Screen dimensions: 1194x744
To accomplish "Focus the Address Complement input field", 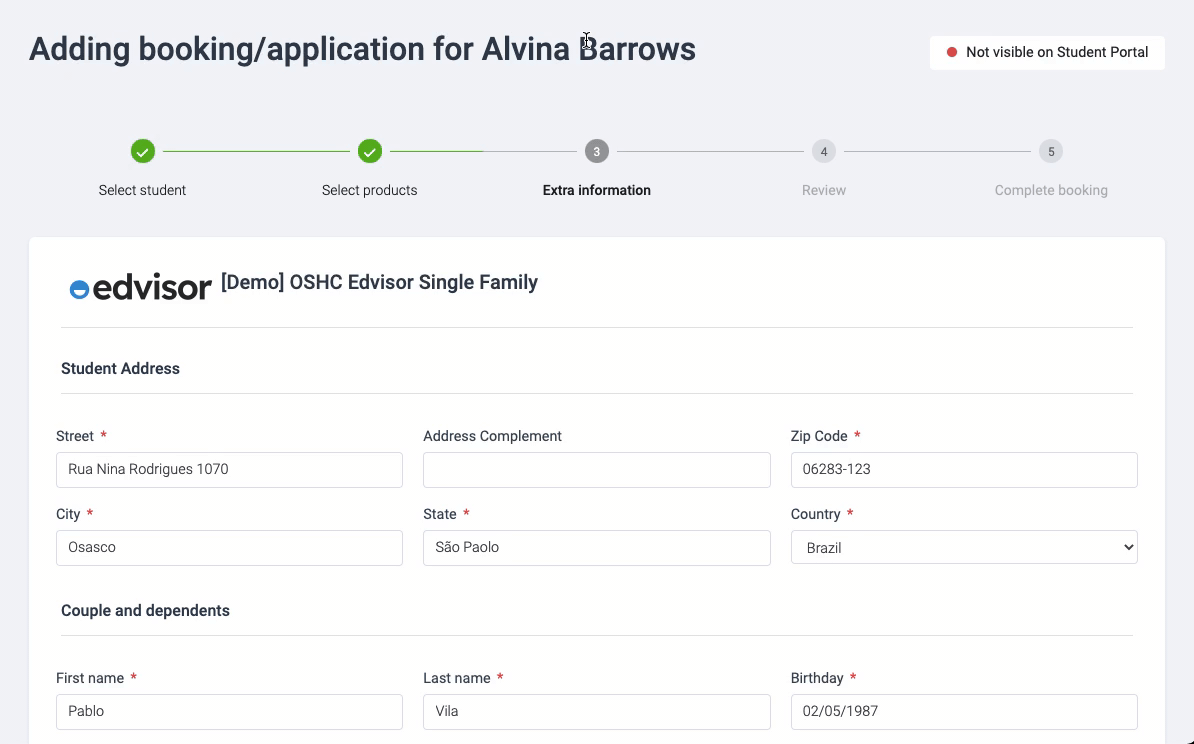I will click(596, 470).
